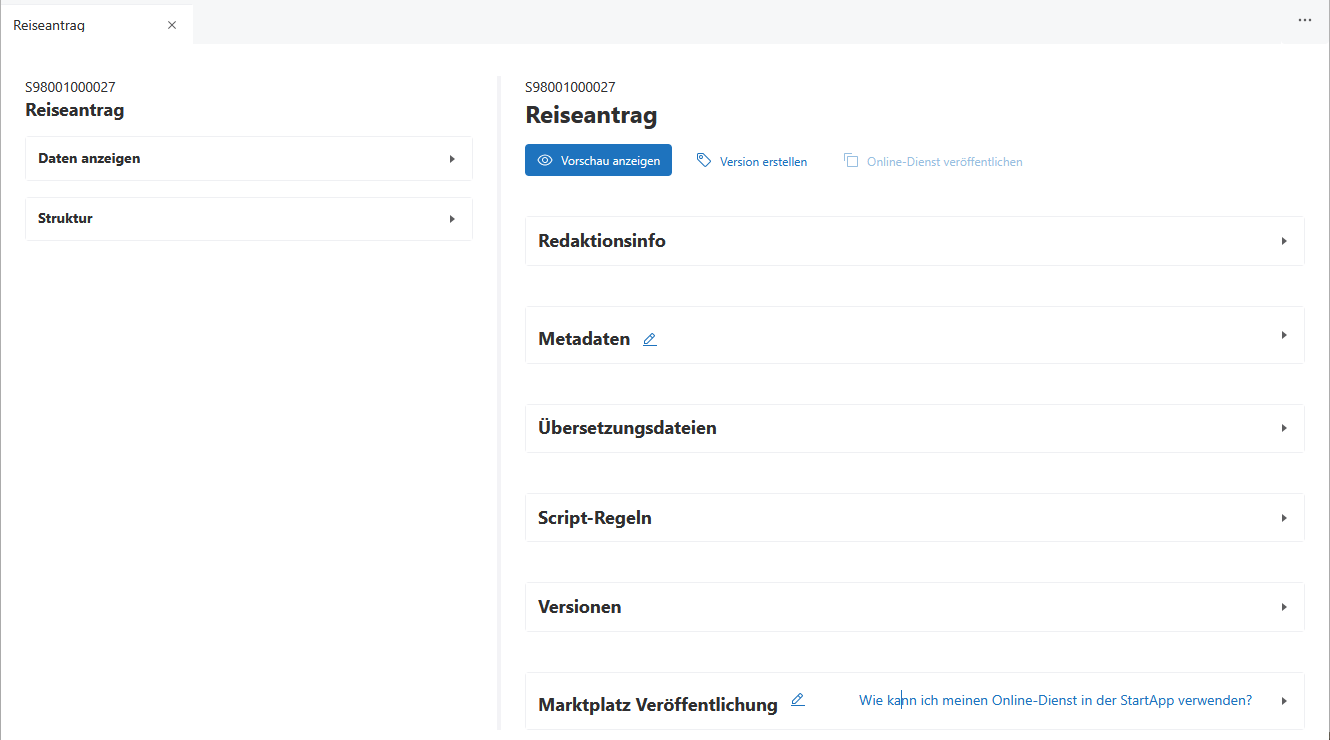Image resolution: width=1330 pixels, height=740 pixels.
Task: Expand the Versionen section arrow
Action: click(1284, 607)
